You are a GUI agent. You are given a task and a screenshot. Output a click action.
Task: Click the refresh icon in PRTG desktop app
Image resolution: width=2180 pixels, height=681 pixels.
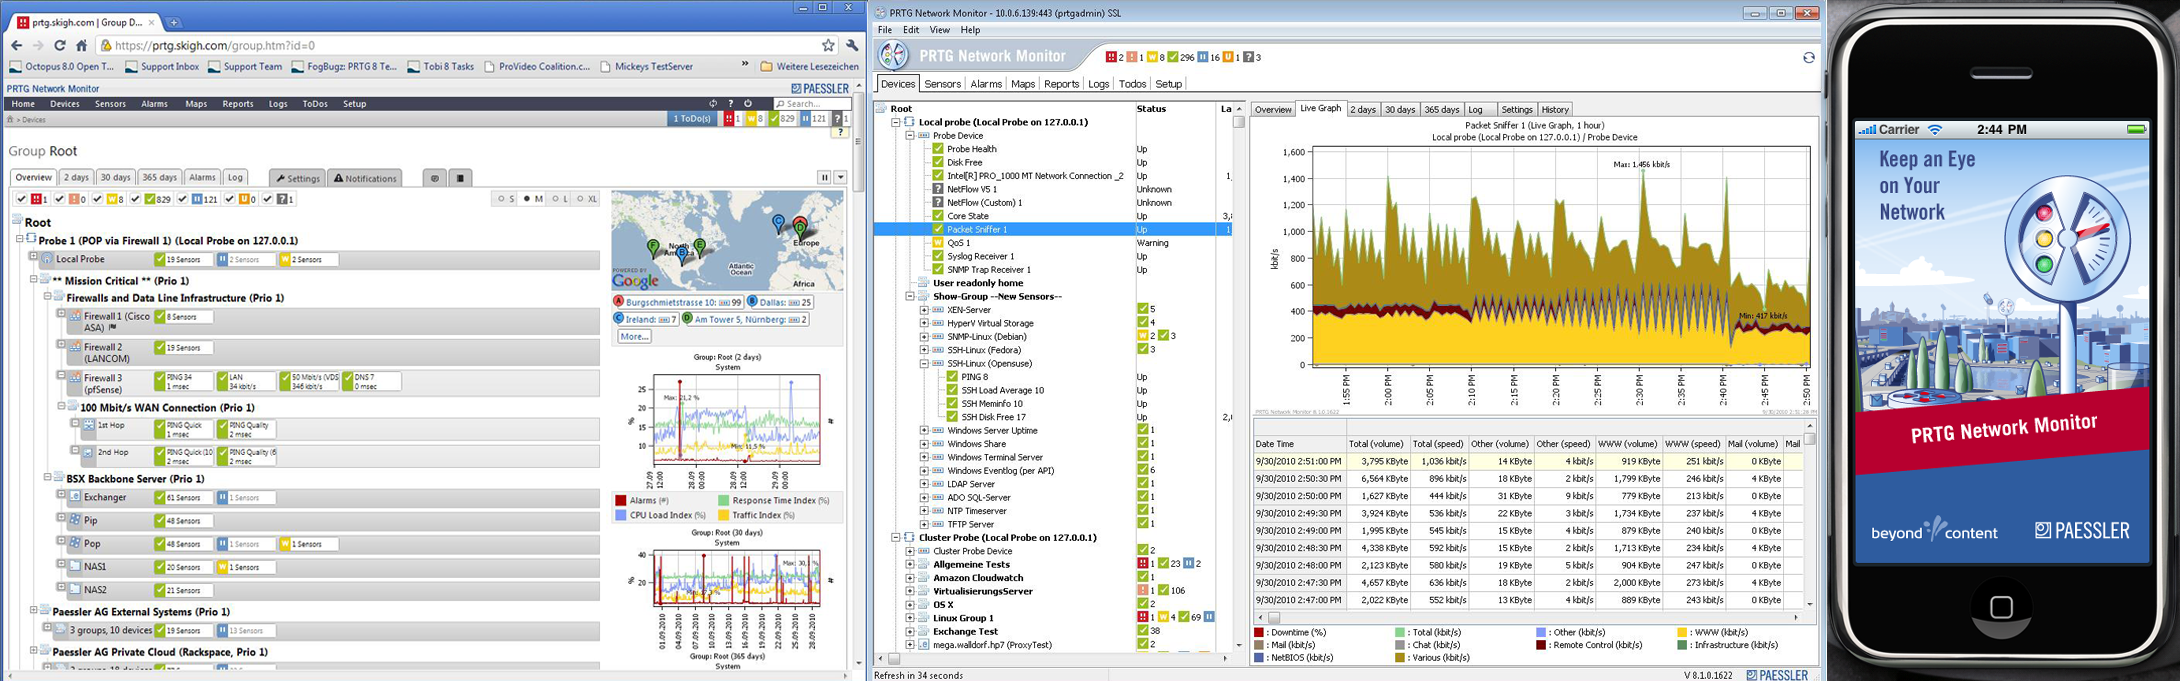pyautogui.click(x=1808, y=57)
